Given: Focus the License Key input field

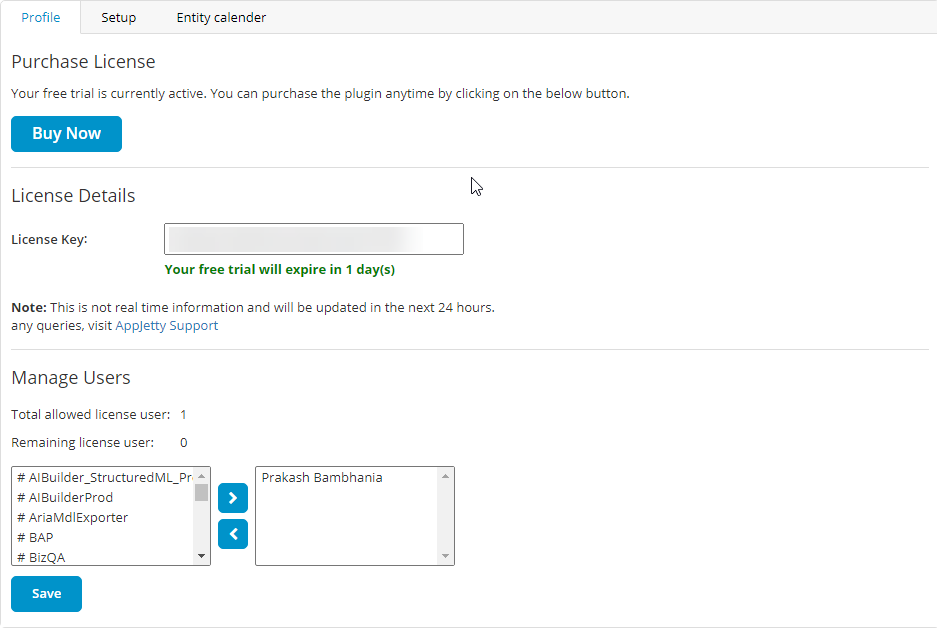Looking at the screenshot, I should coord(313,239).
